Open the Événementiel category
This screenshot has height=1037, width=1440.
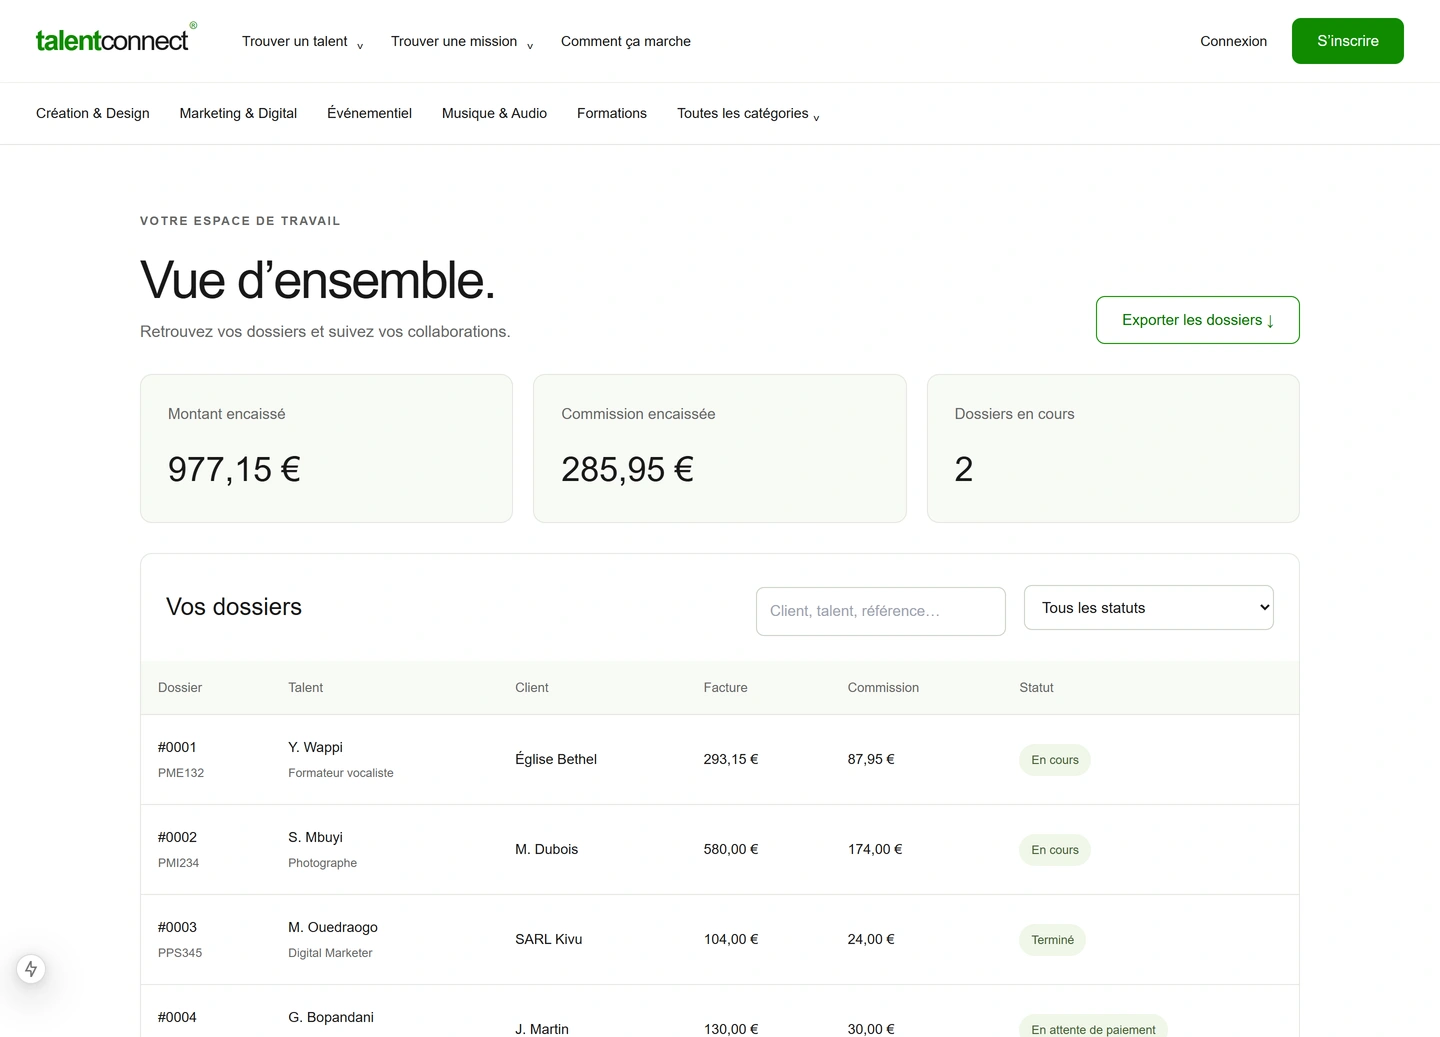click(x=369, y=113)
